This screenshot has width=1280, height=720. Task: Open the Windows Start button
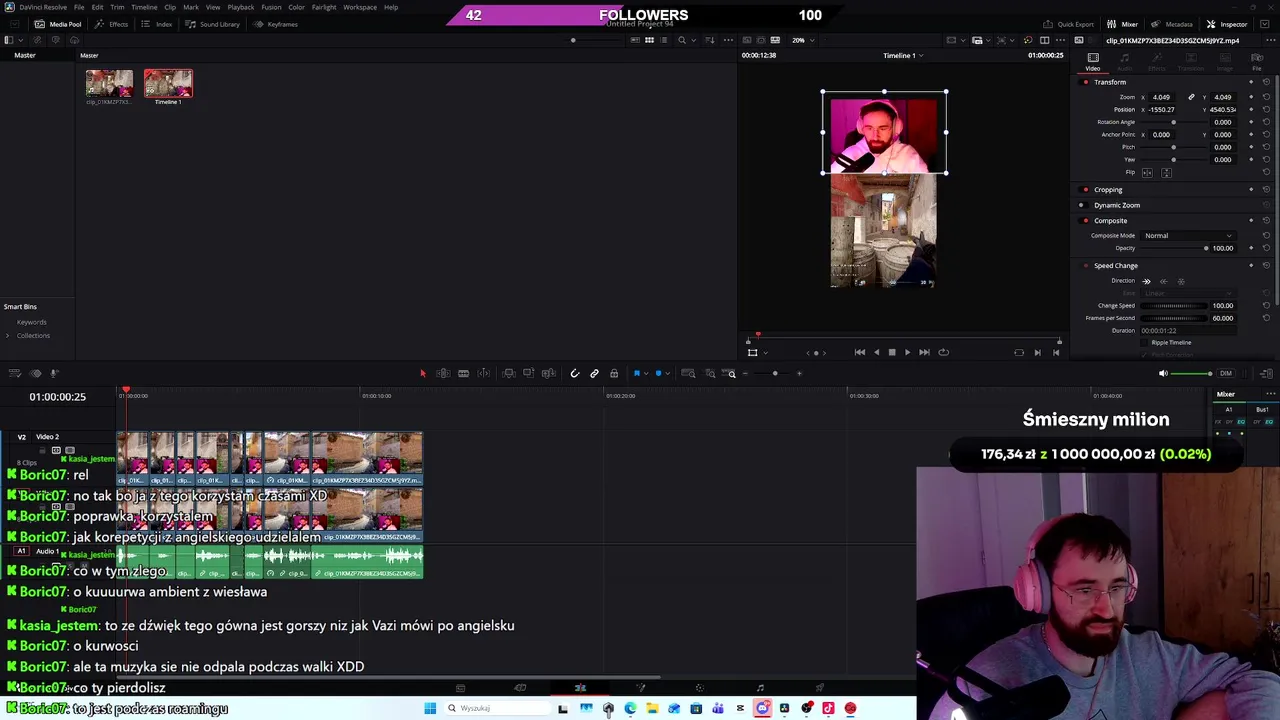[x=430, y=708]
